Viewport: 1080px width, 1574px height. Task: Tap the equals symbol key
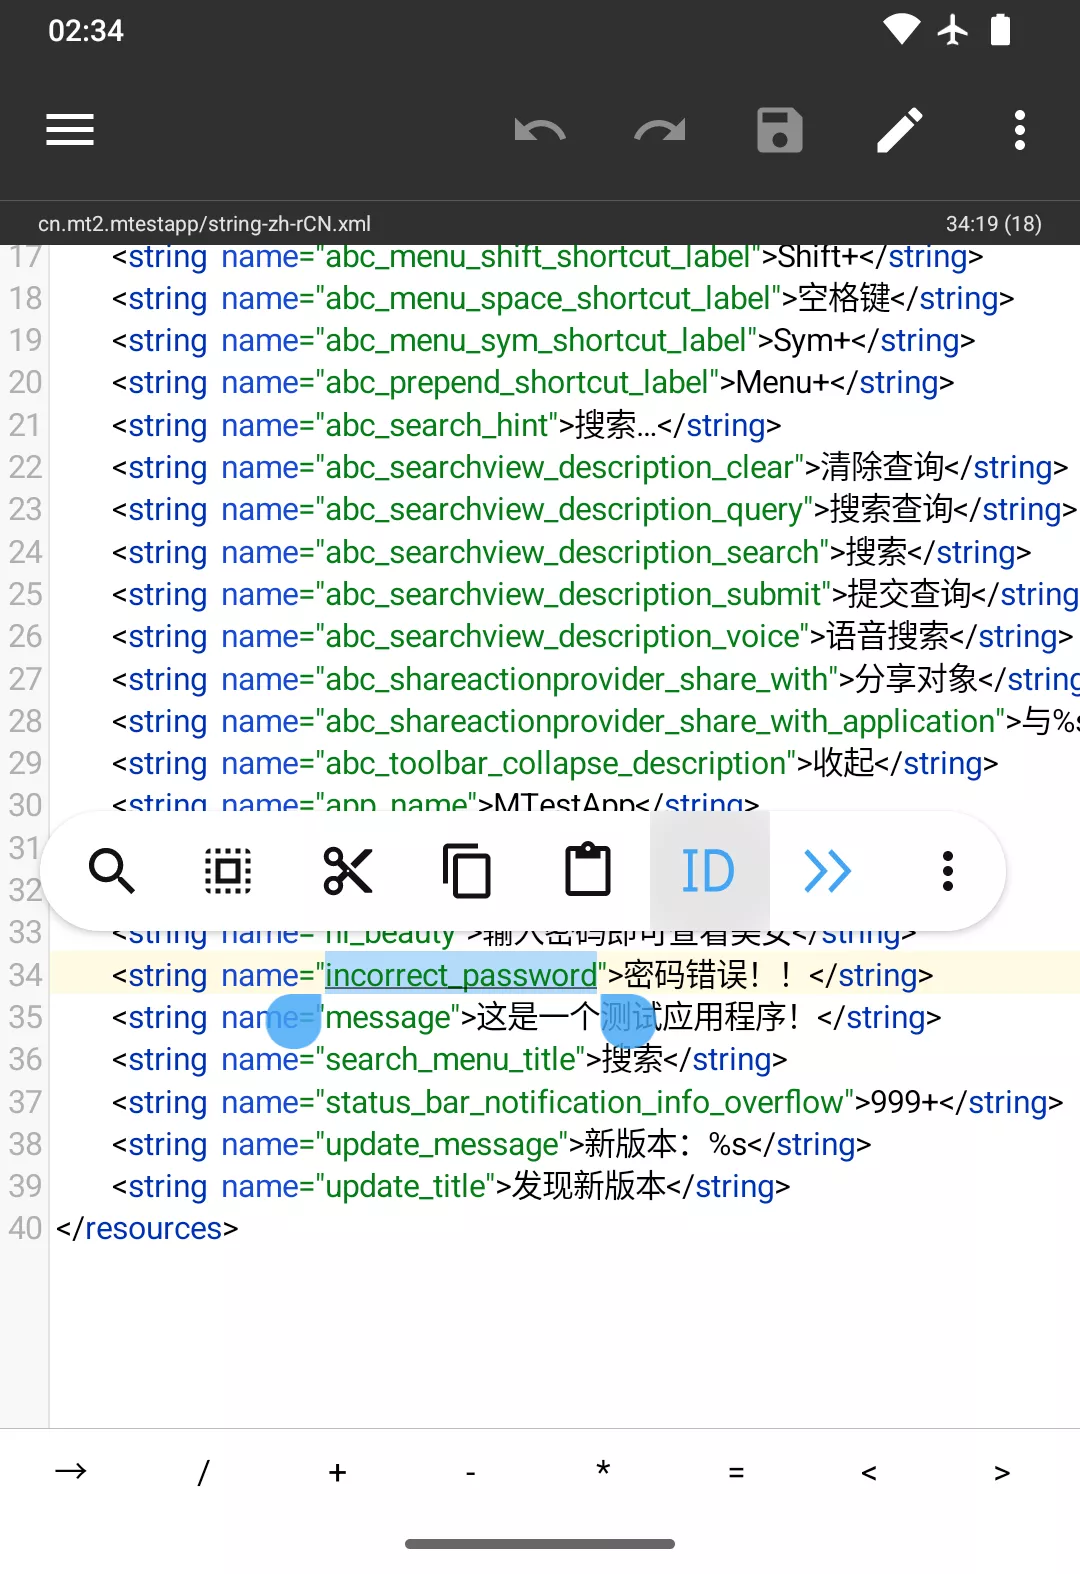736,1472
